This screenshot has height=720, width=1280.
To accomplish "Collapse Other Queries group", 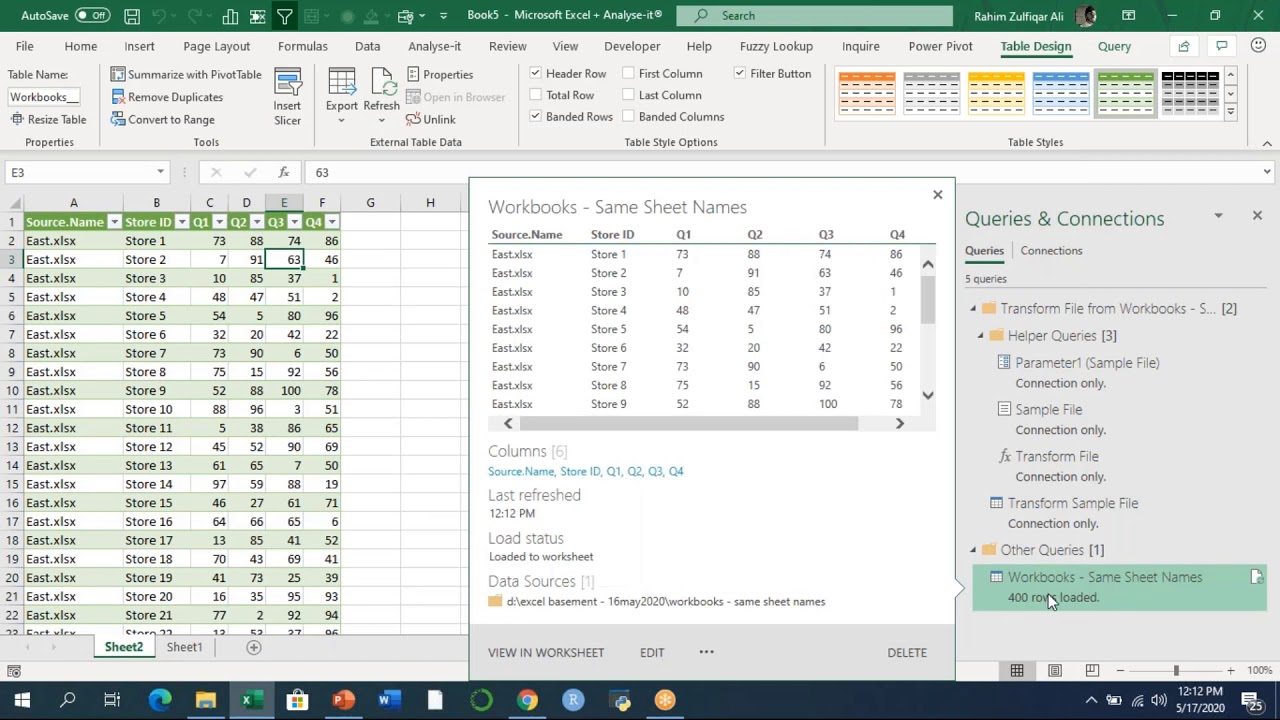I will coord(973,550).
